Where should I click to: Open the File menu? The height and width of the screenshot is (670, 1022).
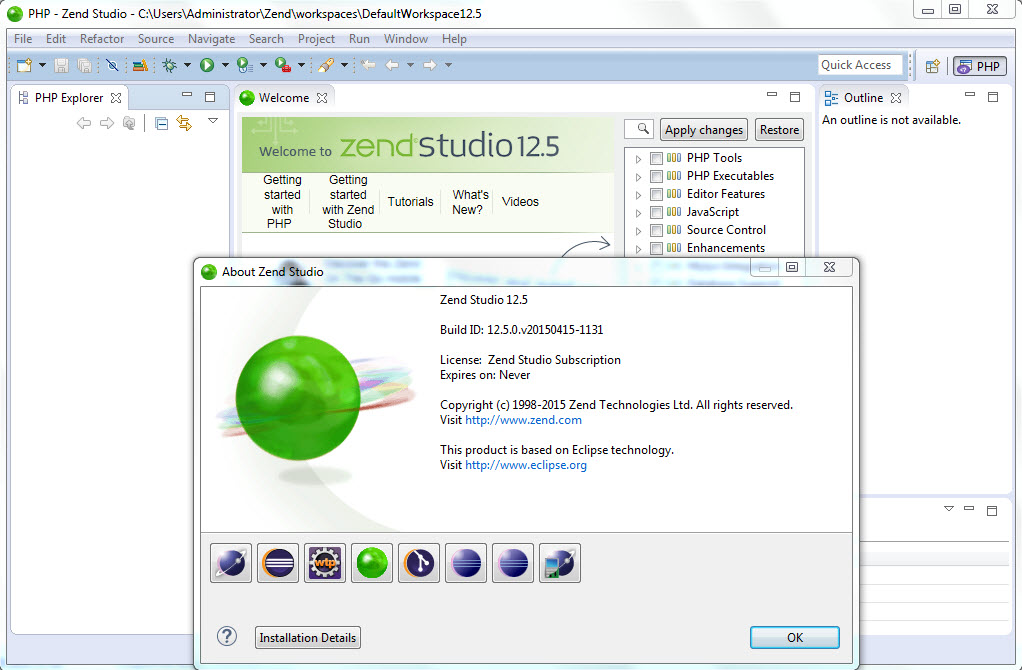[23, 39]
